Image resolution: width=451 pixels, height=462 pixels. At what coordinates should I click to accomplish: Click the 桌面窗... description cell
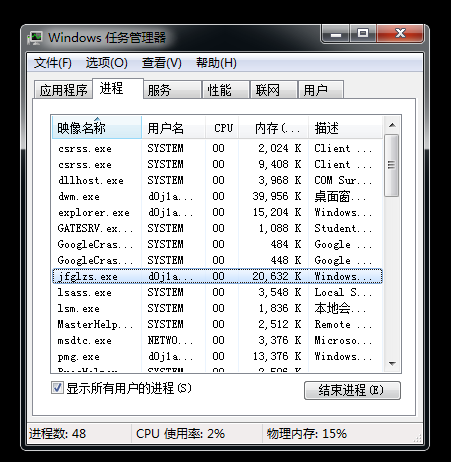tap(340, 196)
